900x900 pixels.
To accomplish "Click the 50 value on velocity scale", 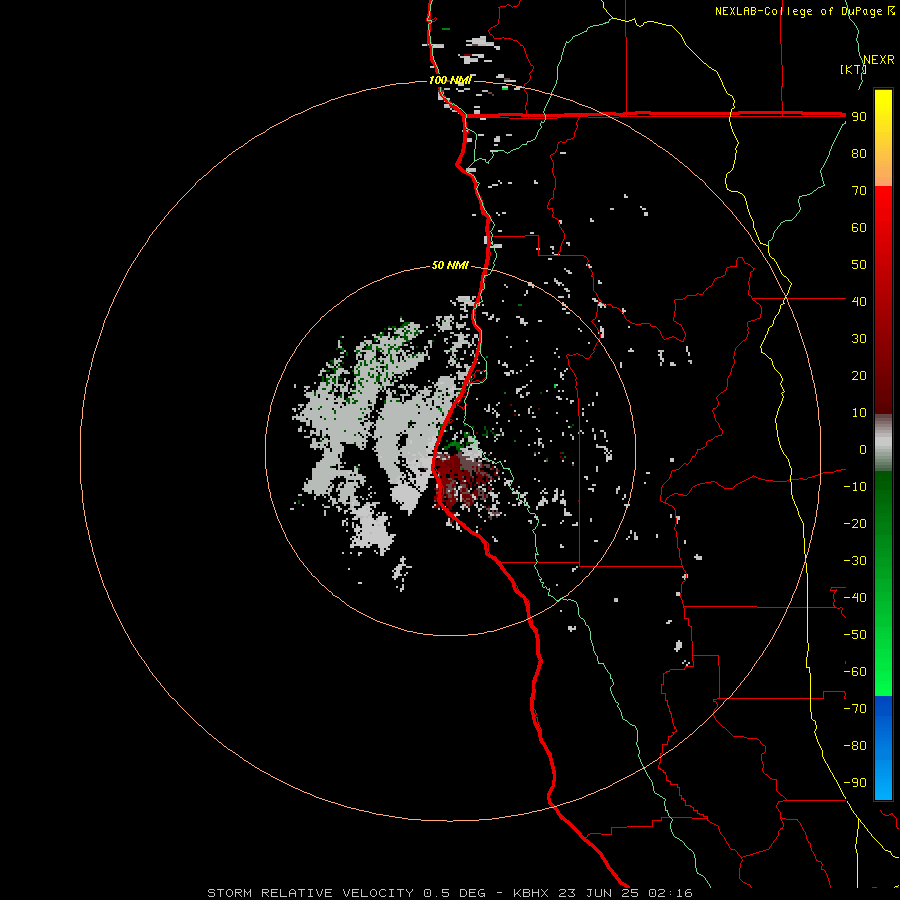I will pyautogui.click(x=859, y=265).
